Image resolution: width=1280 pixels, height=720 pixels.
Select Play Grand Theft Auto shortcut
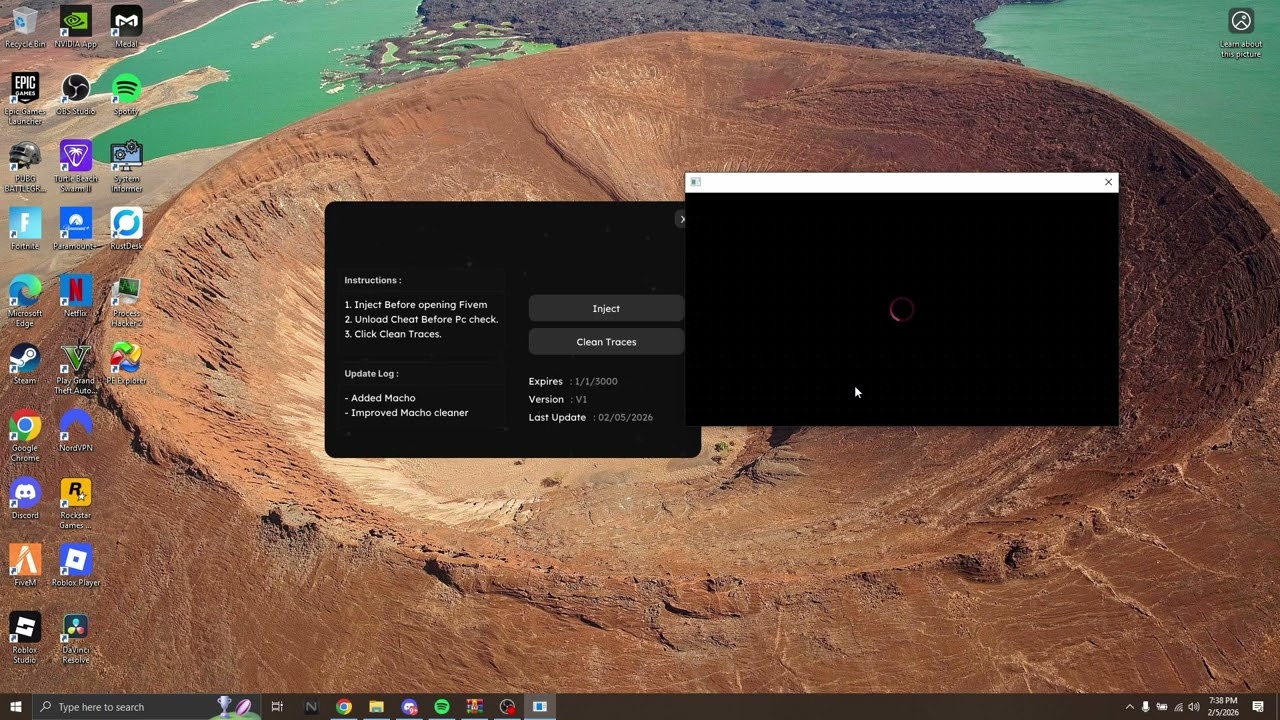tap(75, 369)
